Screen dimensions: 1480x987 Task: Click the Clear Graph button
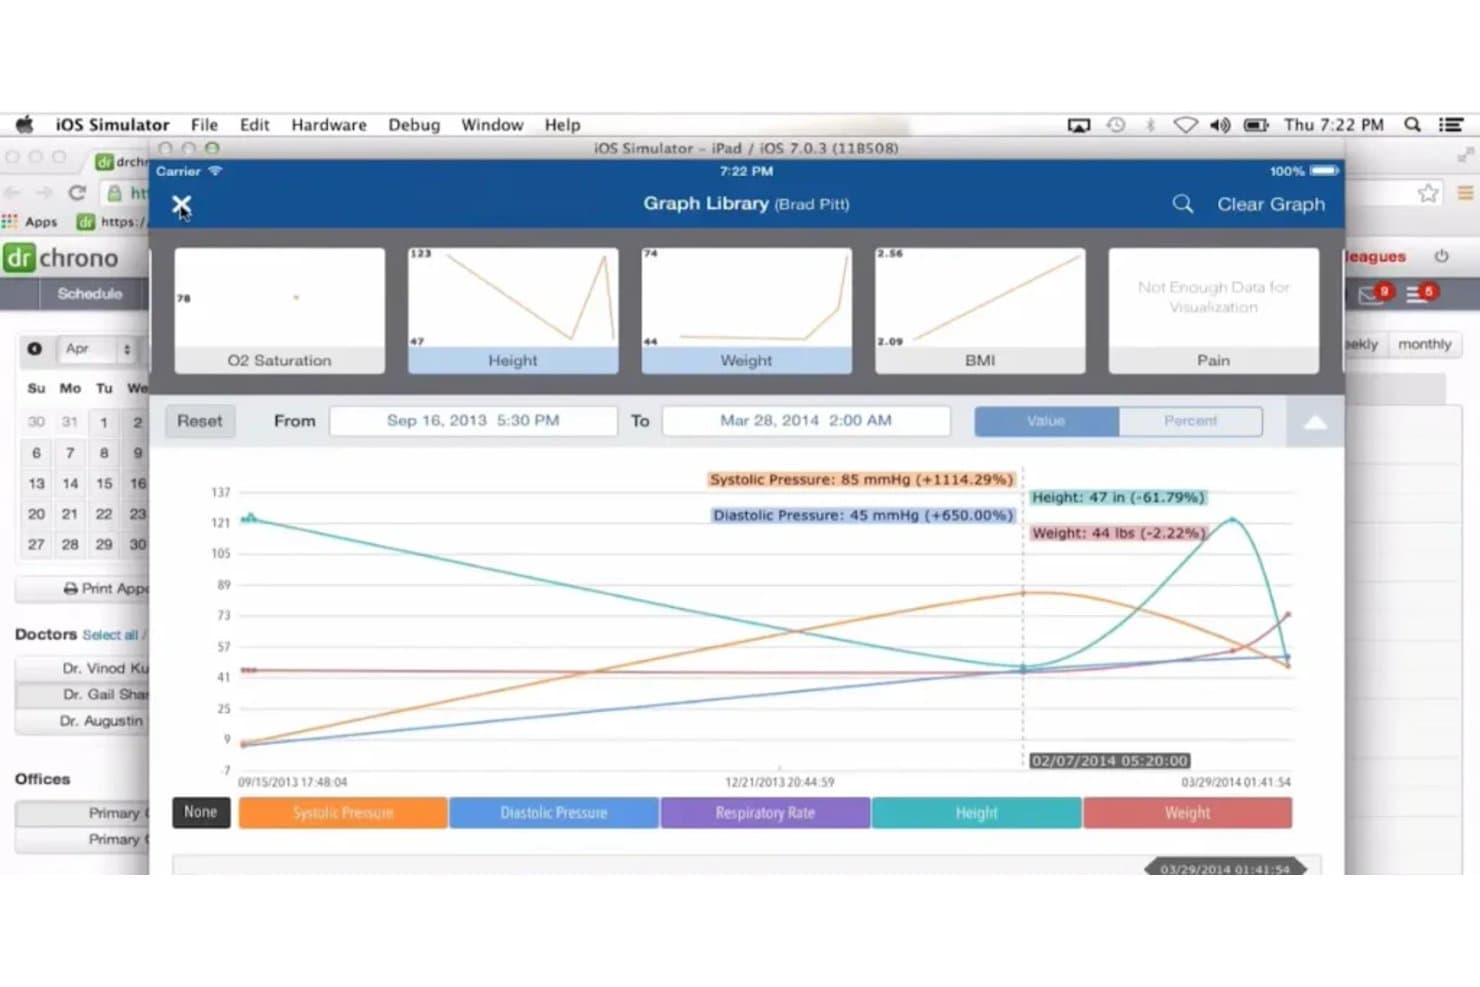(1271, 204)
